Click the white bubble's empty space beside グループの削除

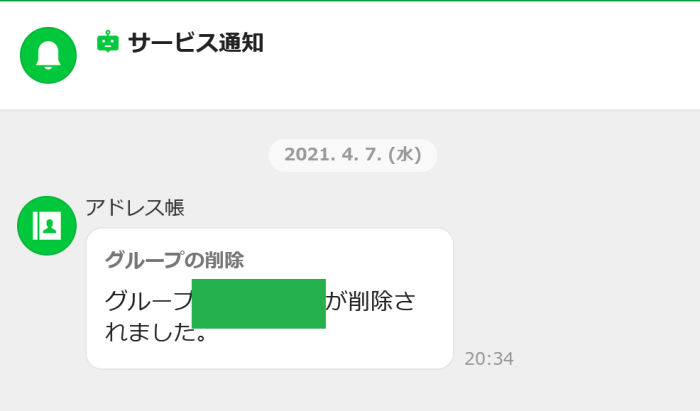point(348,260)
